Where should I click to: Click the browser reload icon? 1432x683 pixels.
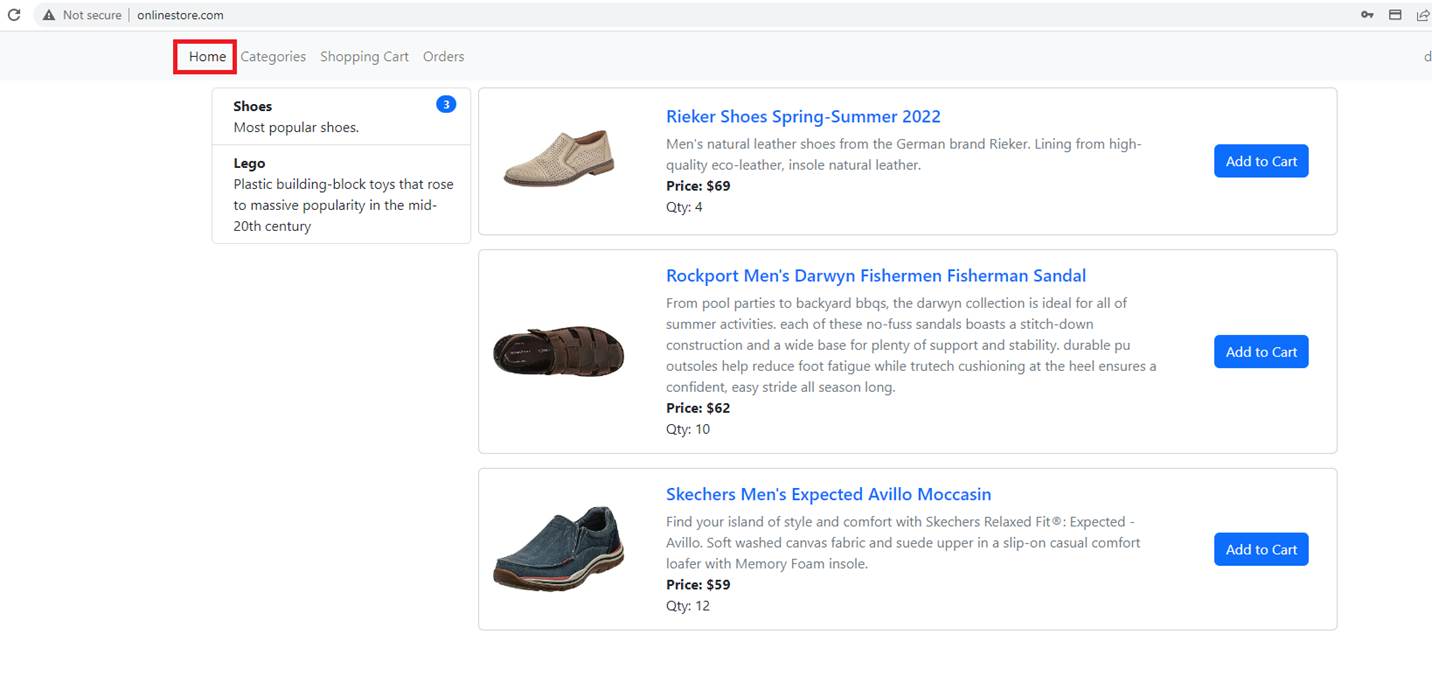pyautogui.click(x=14, y=15)
